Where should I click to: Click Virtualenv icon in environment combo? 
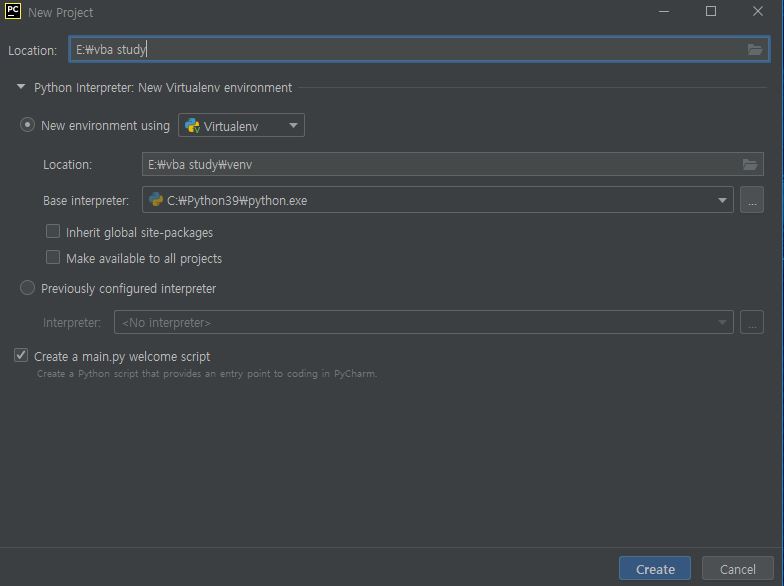[192, 126]
